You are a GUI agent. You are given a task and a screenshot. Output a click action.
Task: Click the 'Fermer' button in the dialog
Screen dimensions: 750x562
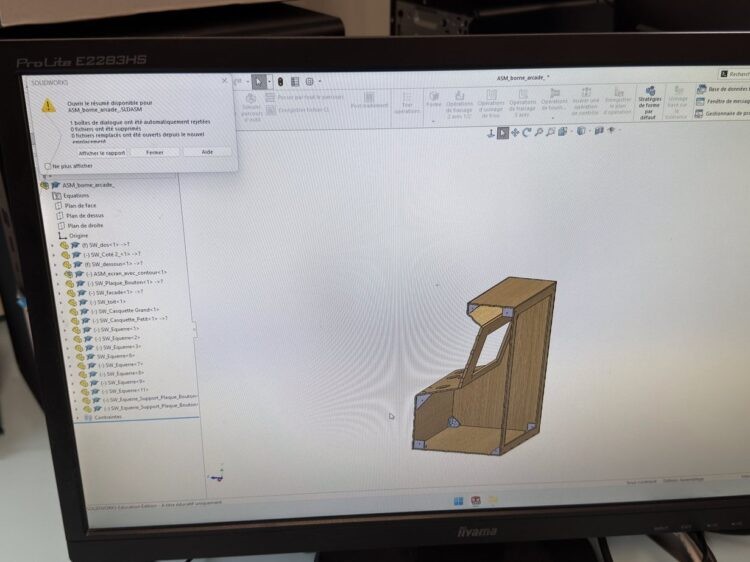(155, 153)
